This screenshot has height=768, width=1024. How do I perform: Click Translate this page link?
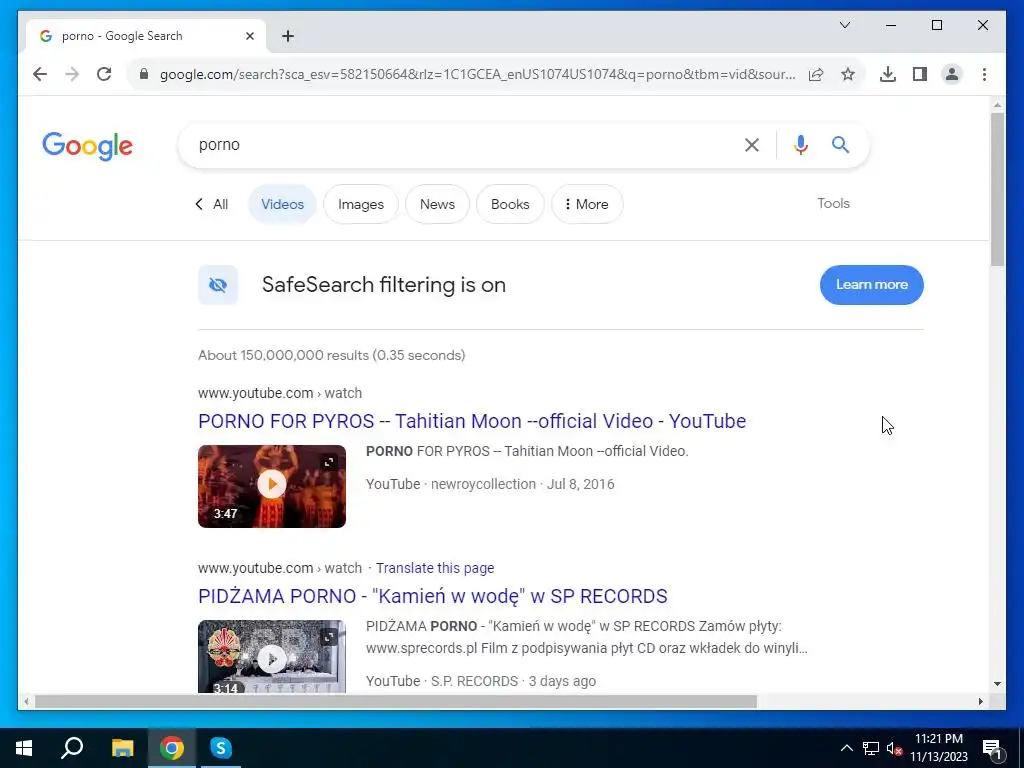pyautogui.click(x=435, y=568)
